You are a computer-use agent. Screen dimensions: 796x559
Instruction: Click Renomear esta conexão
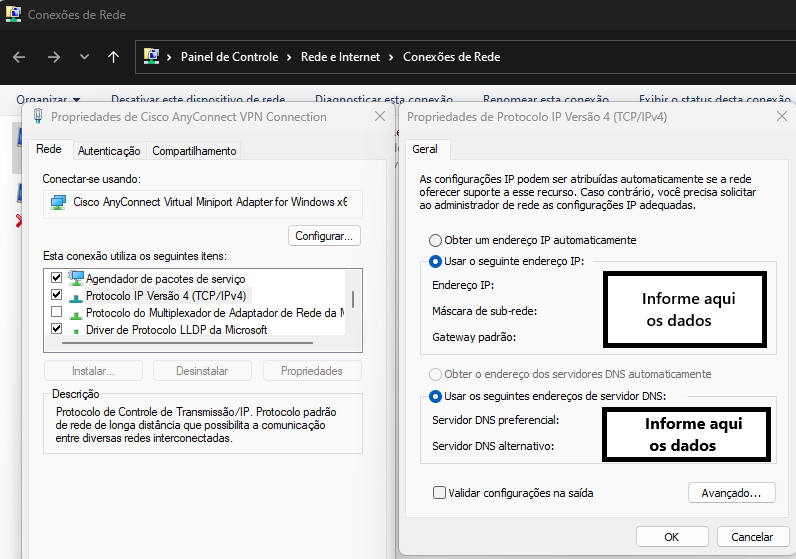[x=546, y=99]
